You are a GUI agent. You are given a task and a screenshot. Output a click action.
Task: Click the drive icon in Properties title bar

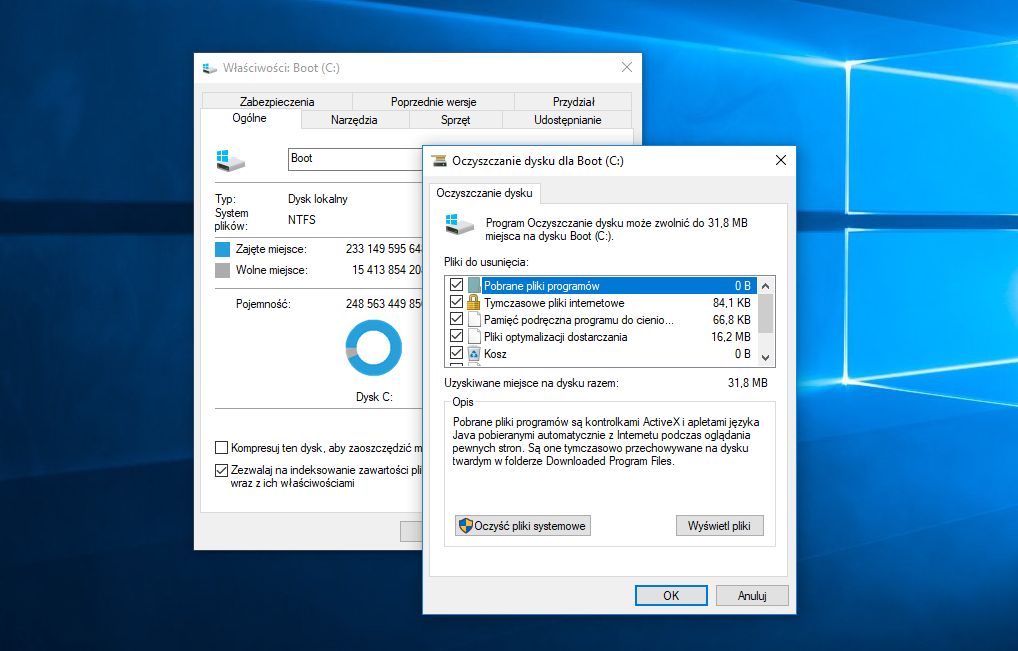tap(210, 68)
